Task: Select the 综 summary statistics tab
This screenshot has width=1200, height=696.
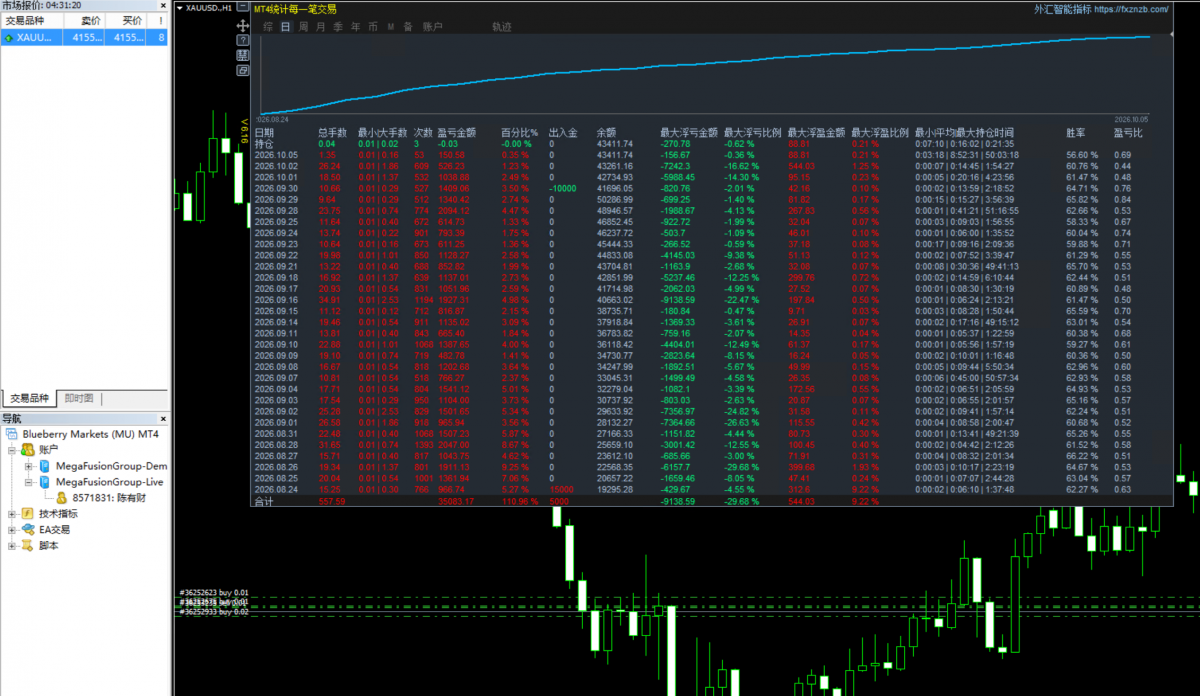Action: pyautogui.click(x=268, y=26)
